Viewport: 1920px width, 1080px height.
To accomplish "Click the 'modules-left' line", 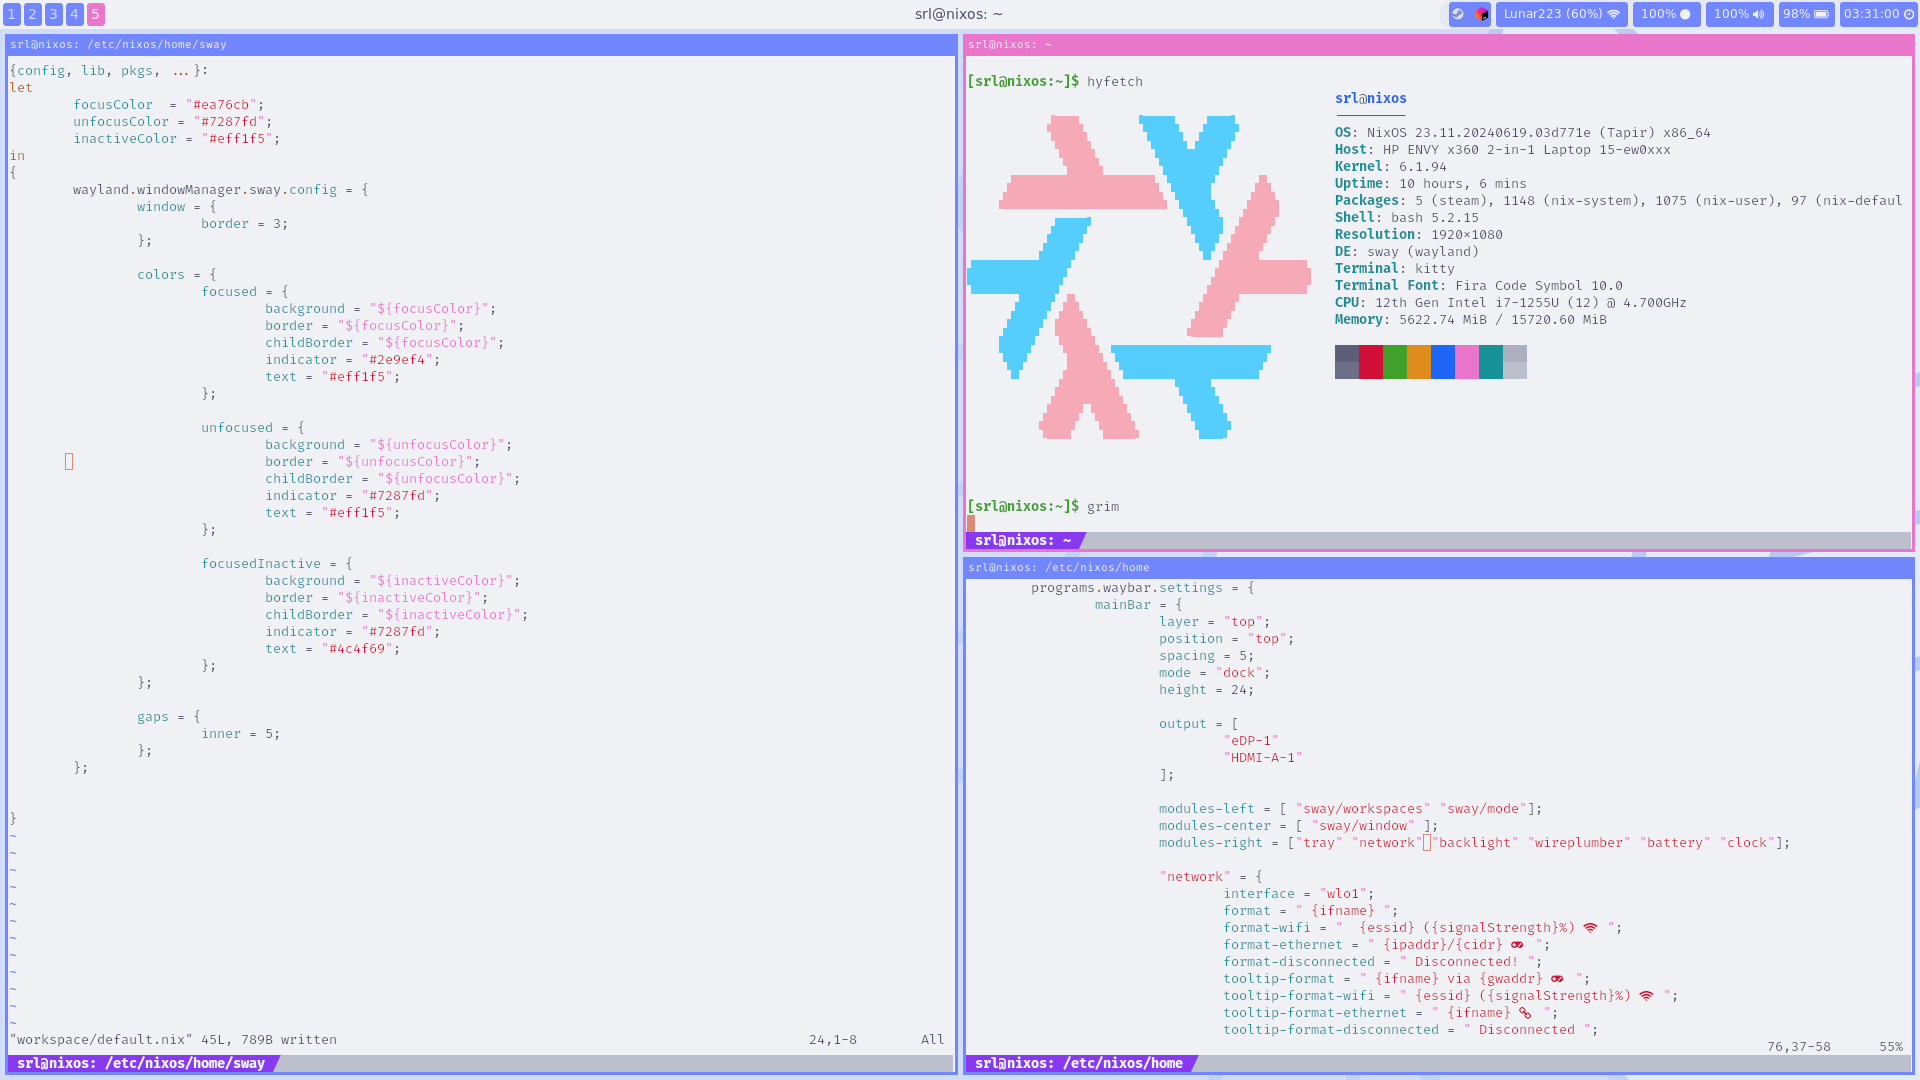I will click(1351, 808).
